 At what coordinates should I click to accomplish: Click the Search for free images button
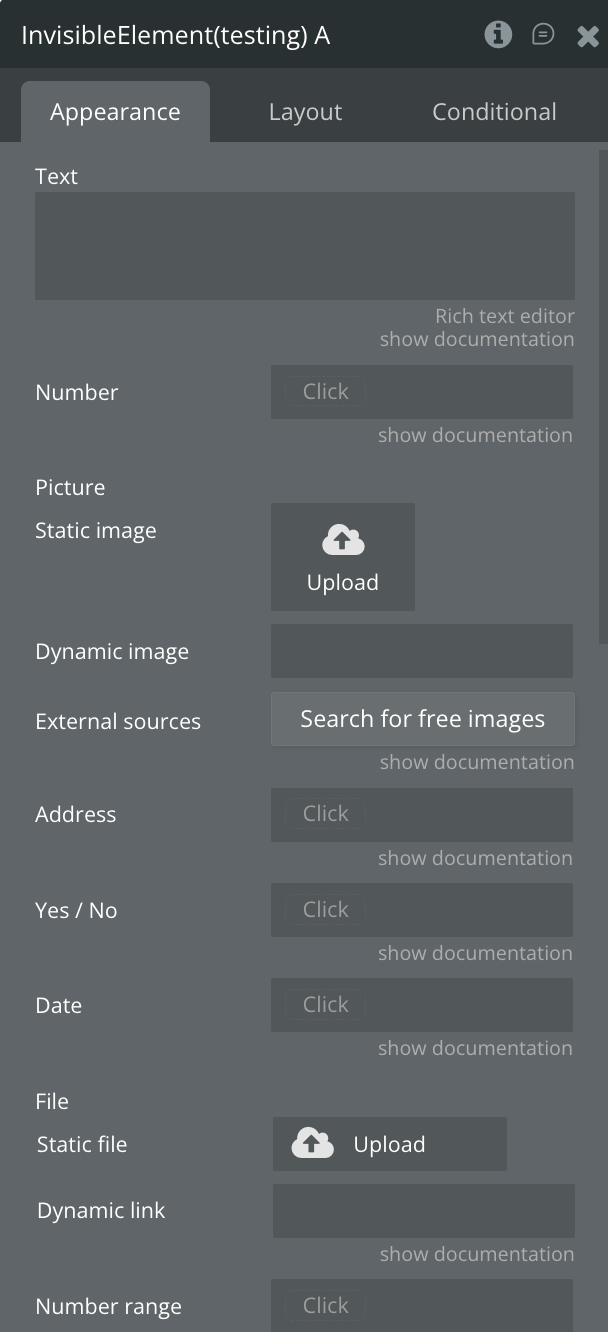[x=422, y=719]
